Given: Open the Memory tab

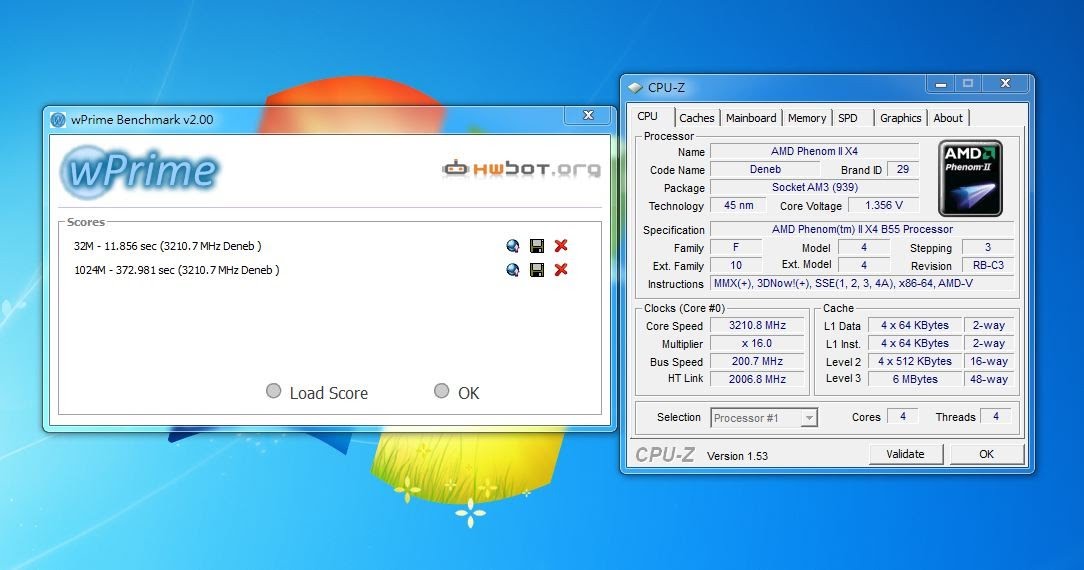Looking at the screenshot, I should coord(807,118).
